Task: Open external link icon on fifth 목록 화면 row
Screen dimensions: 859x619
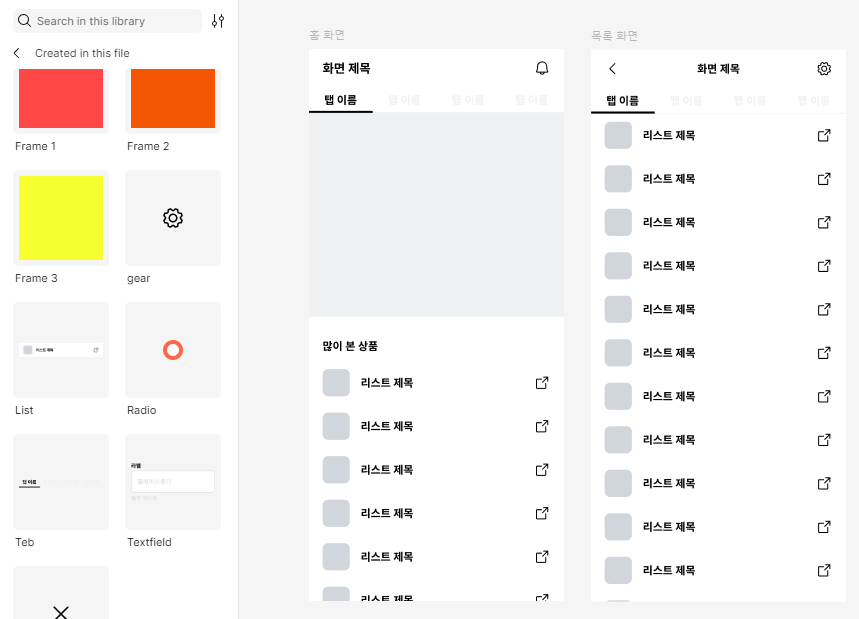Action: [x=824, y=310]
